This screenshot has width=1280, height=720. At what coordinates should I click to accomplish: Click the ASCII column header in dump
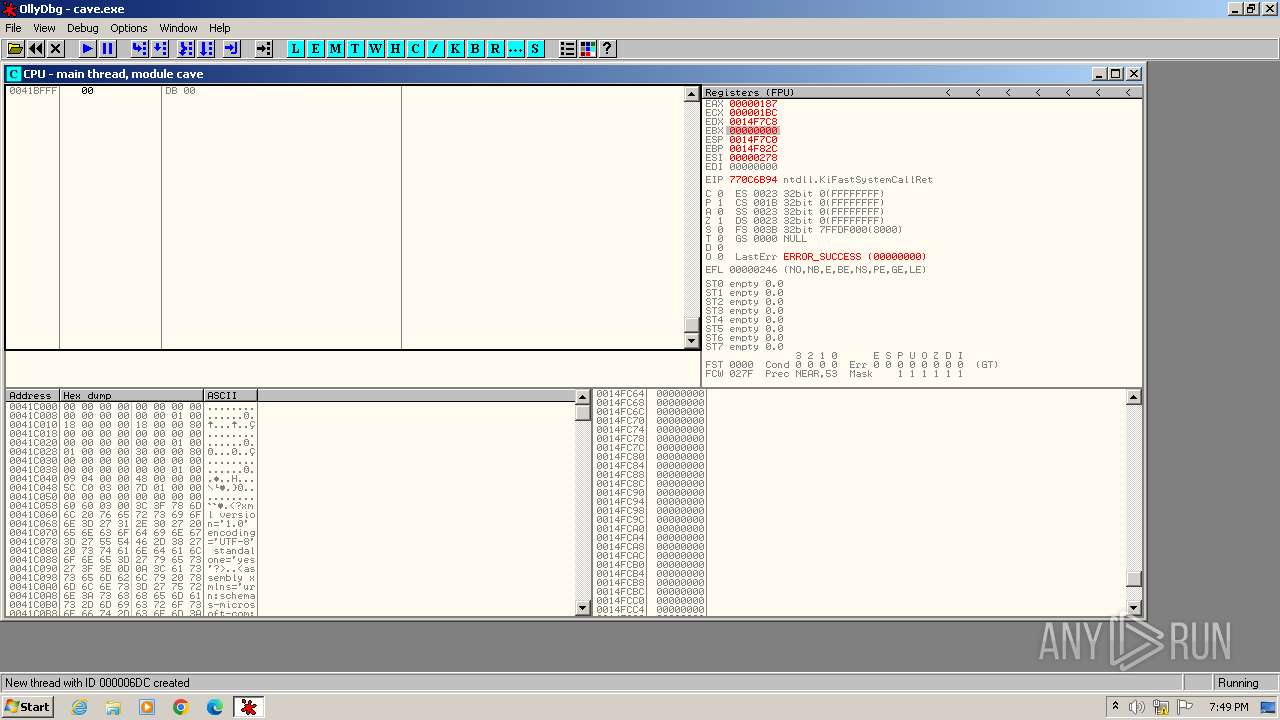(x=230, y=395)
